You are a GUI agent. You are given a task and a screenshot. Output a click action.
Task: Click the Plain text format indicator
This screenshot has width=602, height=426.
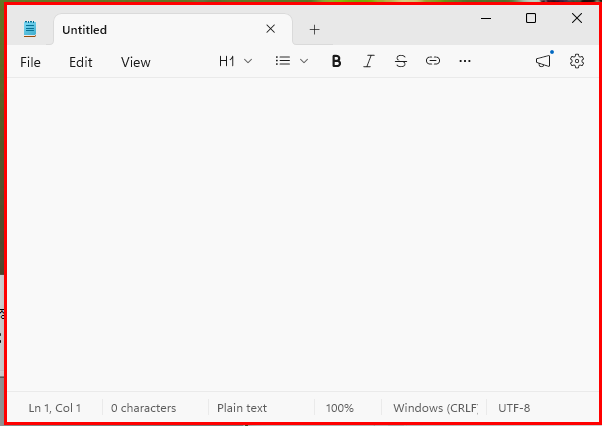(x=242, y=408)
